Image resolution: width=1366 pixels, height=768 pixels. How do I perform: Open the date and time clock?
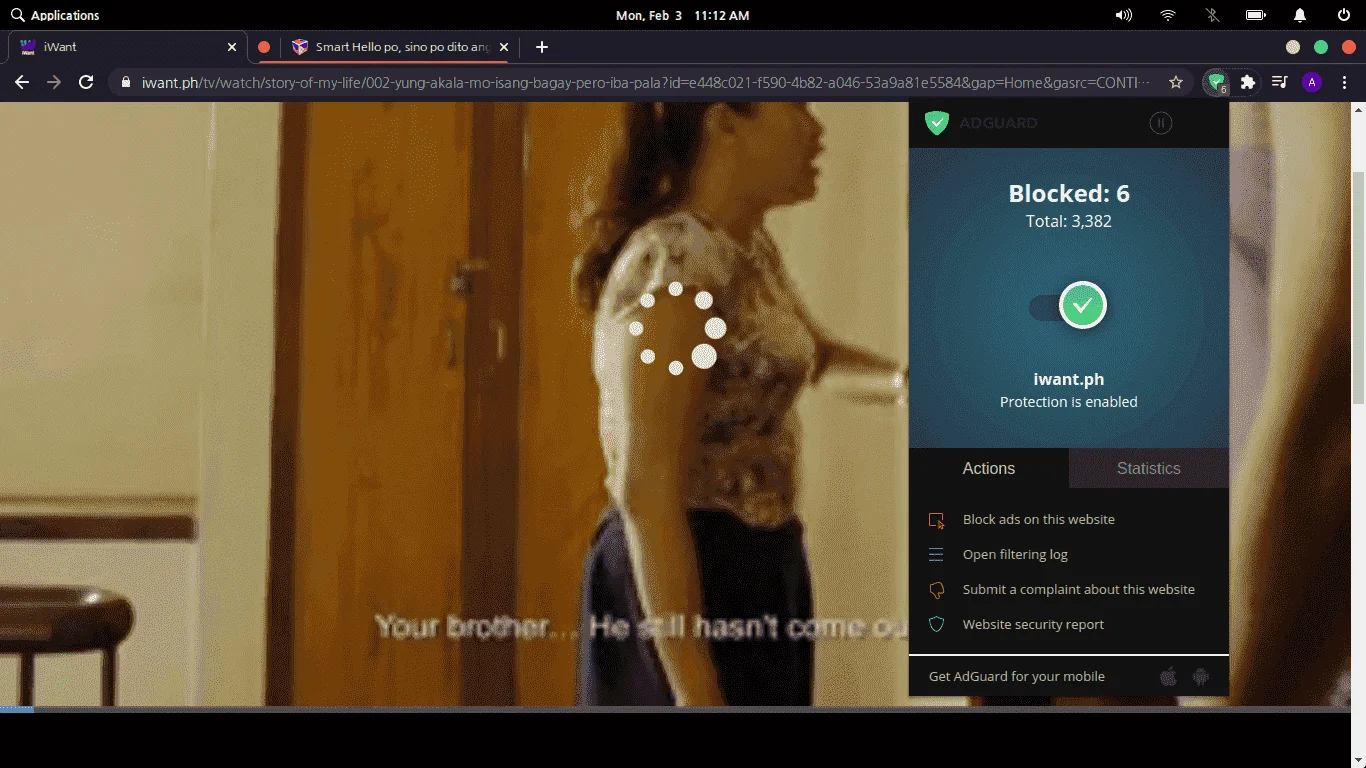(682, 15)
